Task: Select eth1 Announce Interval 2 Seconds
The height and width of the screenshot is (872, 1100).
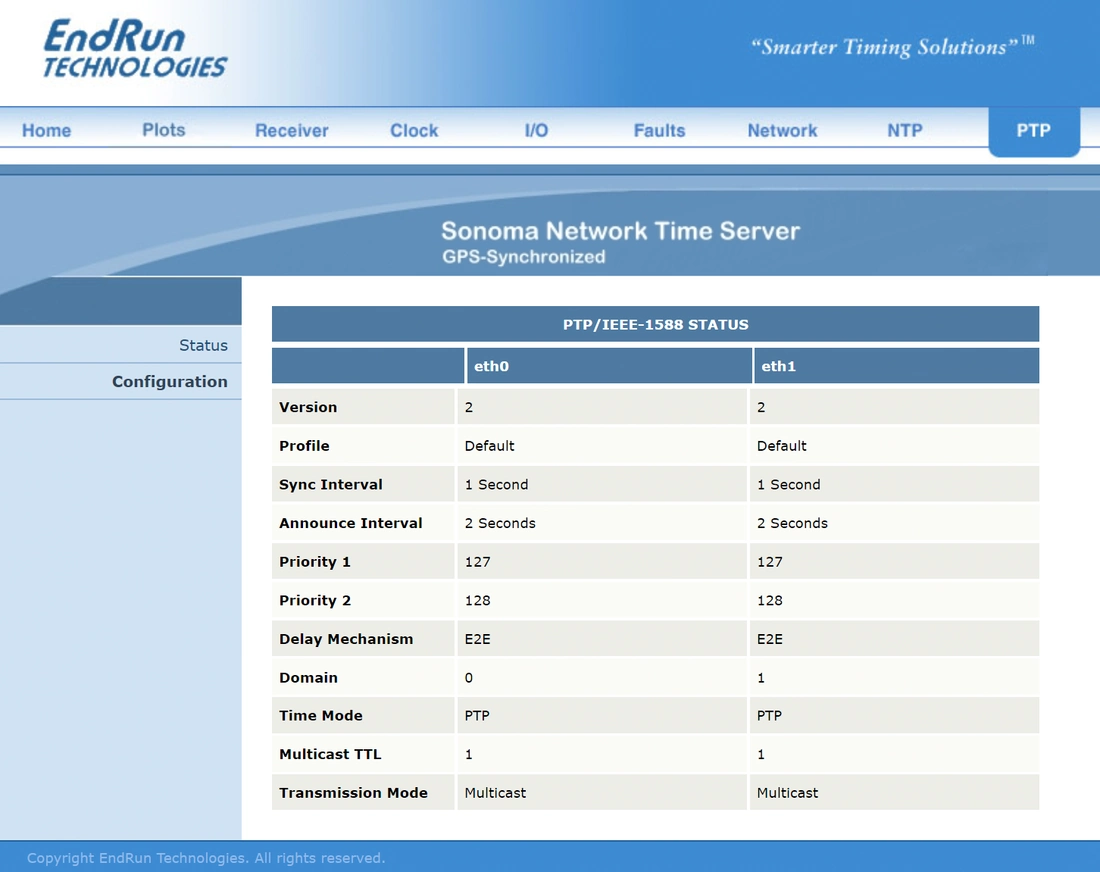Action: [x=792, y=523]
